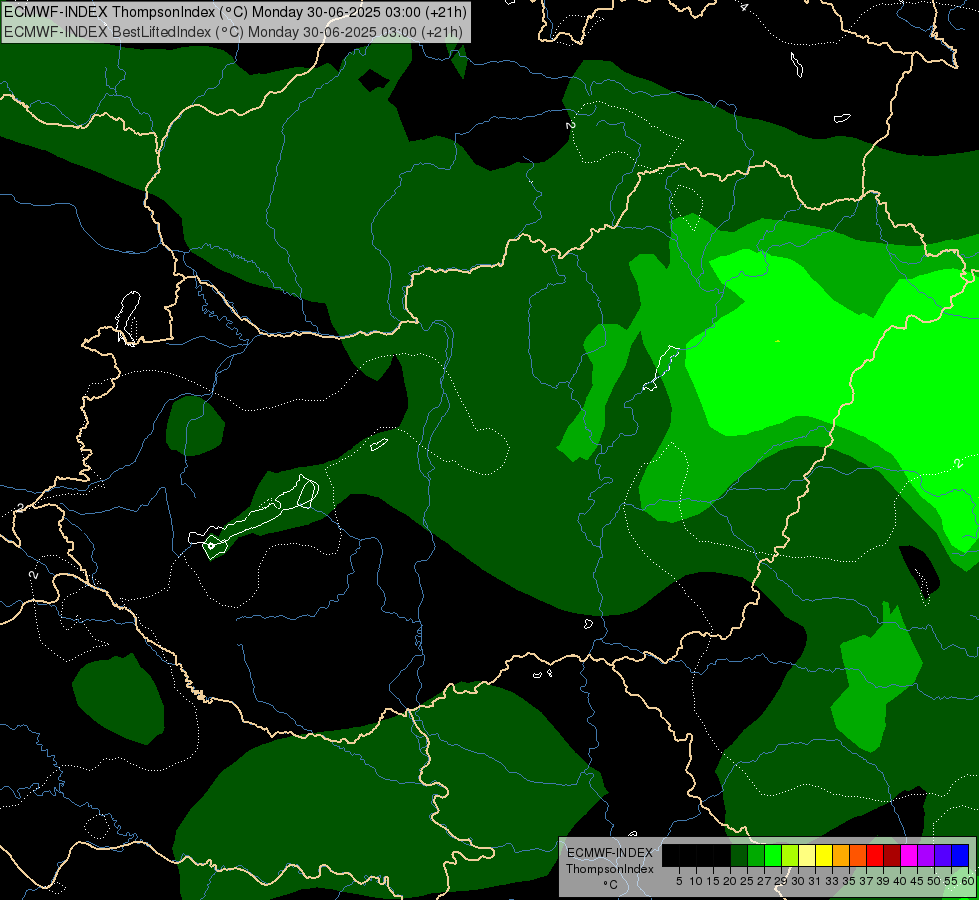The height and width of the screenshot is (900, 979).
Task: Click the legend tick label 39
Action: coord(883,881)
